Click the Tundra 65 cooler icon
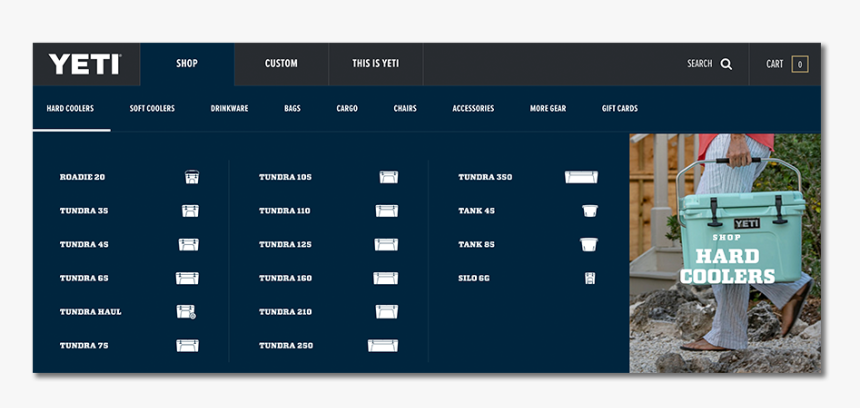This screenshot has width=860, height=408. tap(187, 278)
